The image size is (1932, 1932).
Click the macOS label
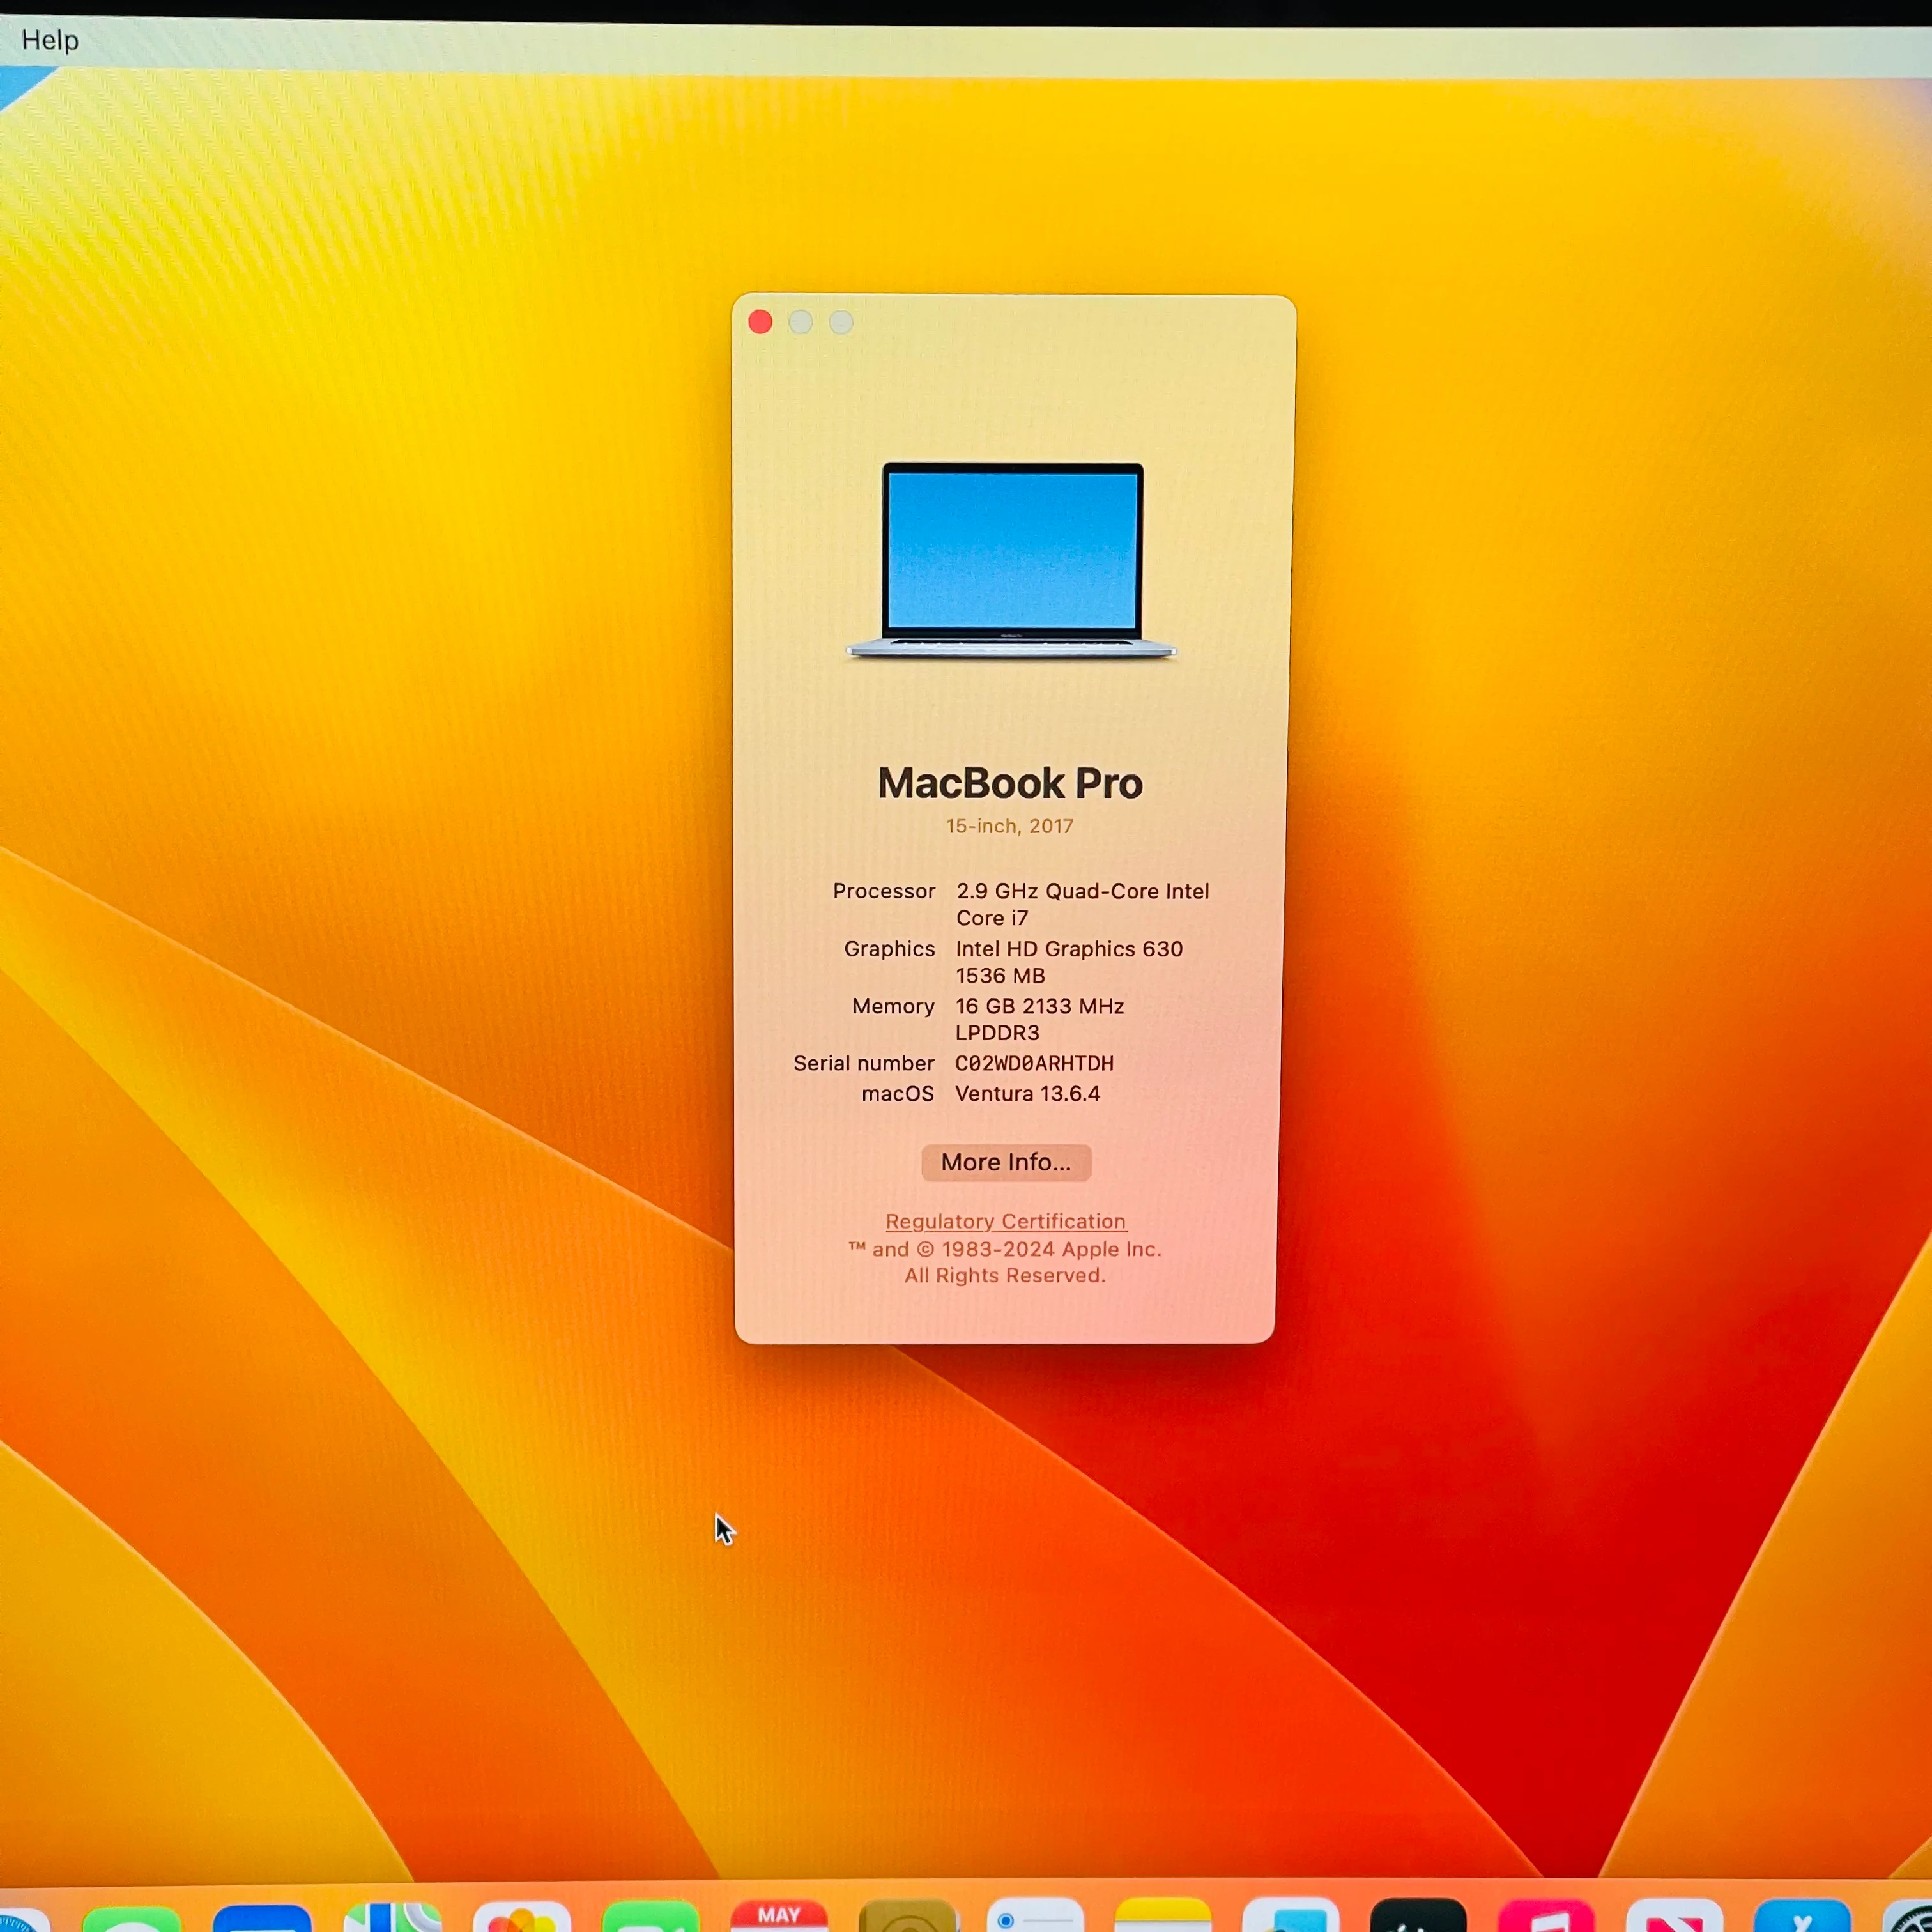tap(898, 1094)
